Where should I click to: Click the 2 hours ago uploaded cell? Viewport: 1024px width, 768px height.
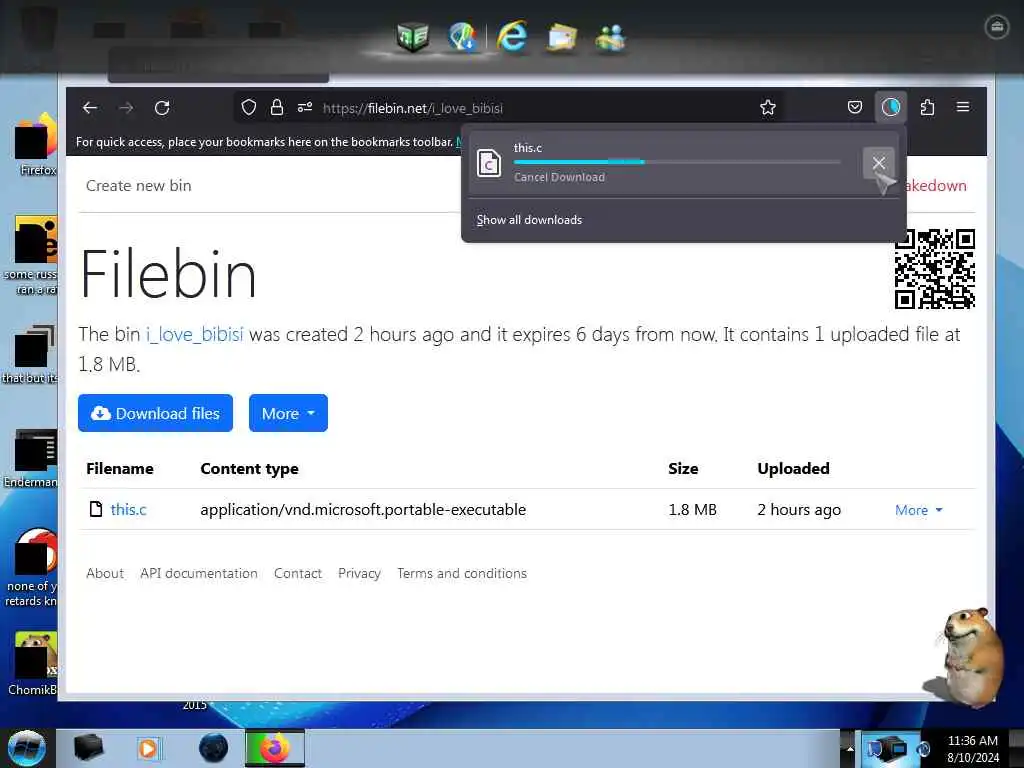pyautogui.click(x=799, y=510)
